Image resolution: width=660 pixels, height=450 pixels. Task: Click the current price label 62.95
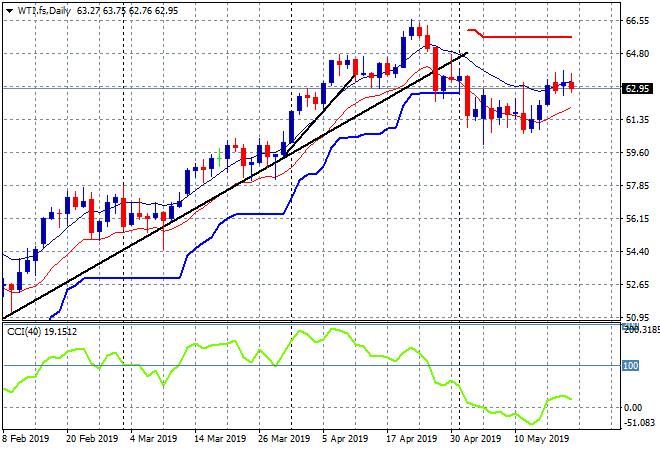click(x=638, y=88)
